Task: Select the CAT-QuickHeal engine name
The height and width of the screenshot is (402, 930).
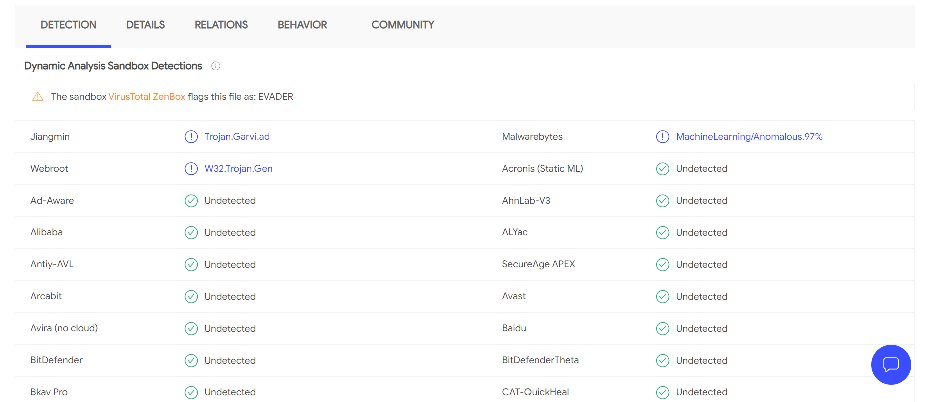Action: click(x=535, y=392)
